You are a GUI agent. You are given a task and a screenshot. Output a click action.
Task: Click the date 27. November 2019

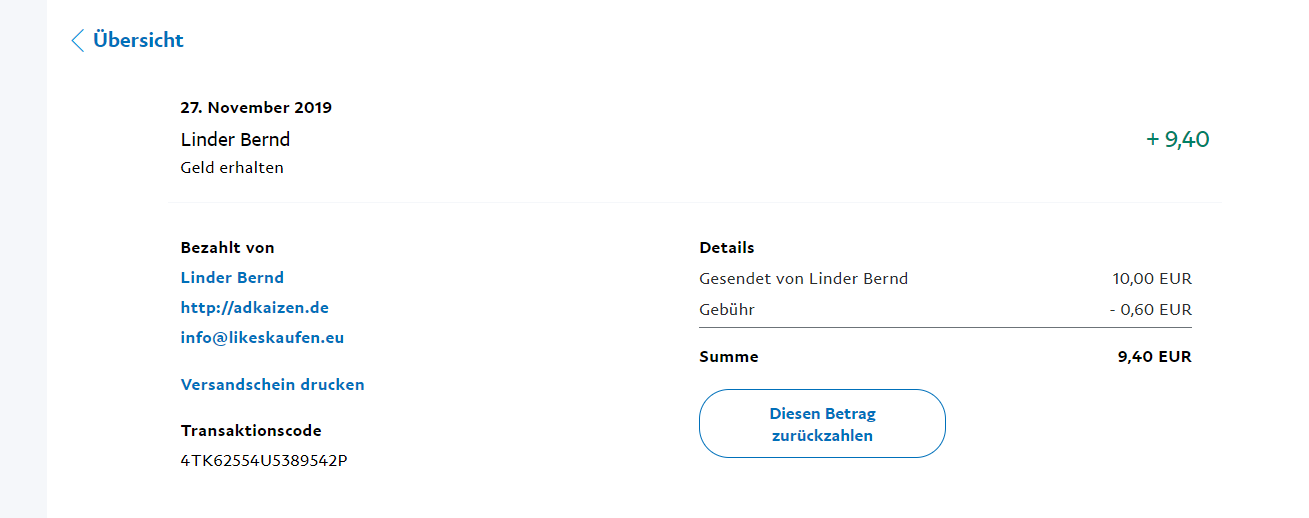pyautogui.click(x=256, y=108)
